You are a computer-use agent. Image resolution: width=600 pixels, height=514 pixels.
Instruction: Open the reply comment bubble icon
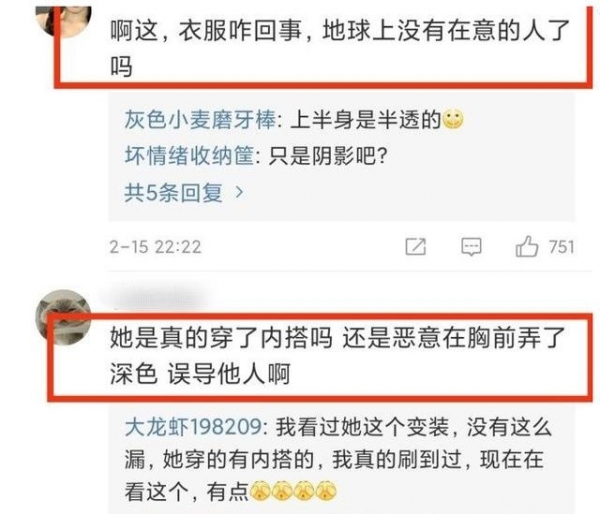471,247
